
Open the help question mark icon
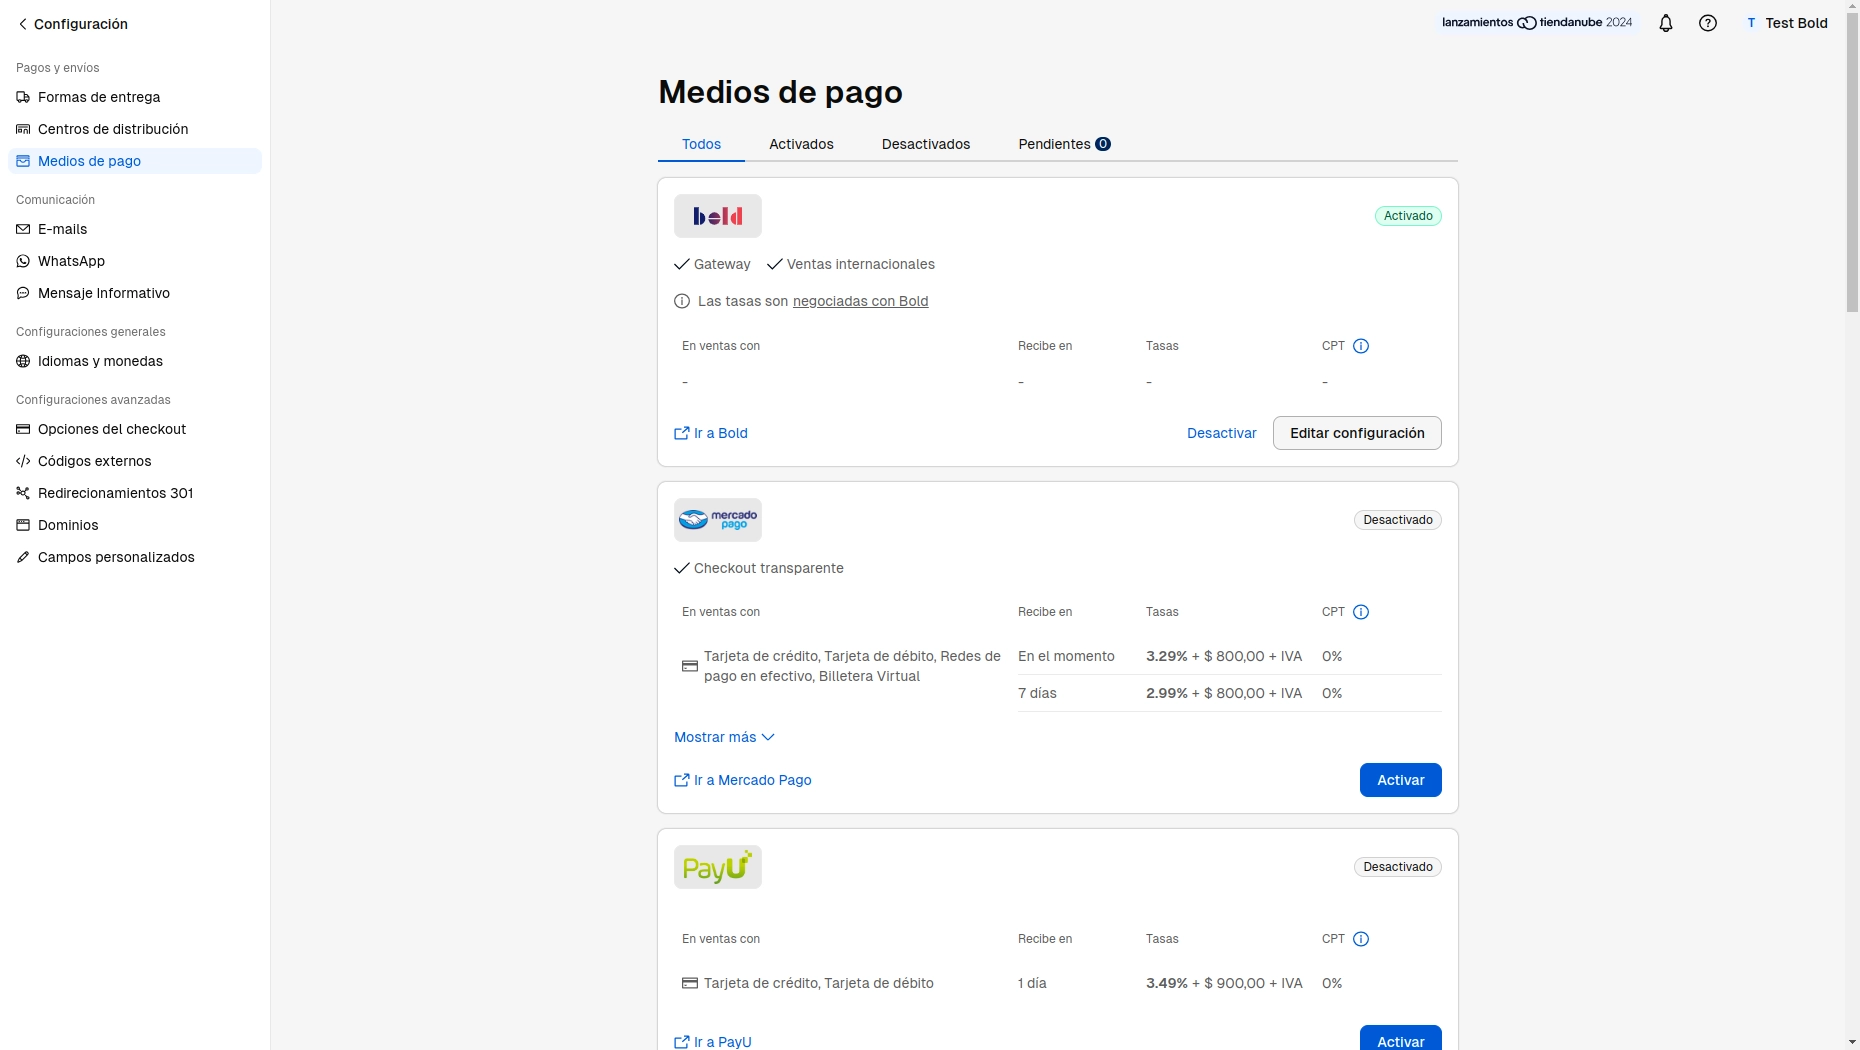(1708, 23)
